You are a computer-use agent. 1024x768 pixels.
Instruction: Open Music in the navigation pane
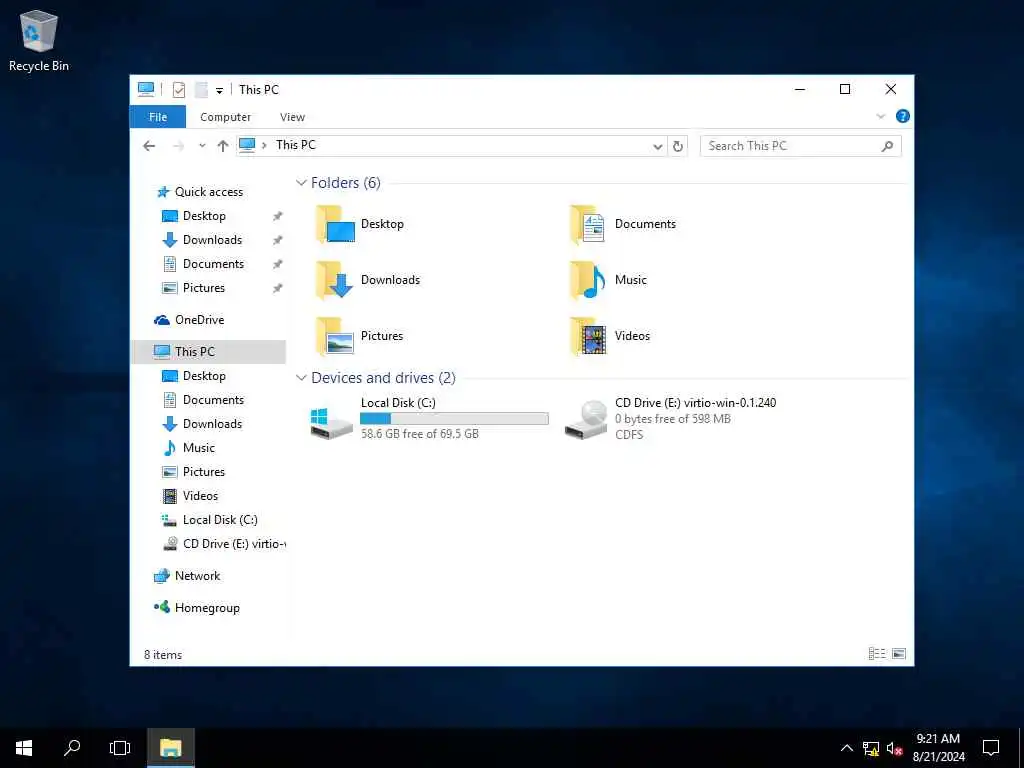pos(199,447)
